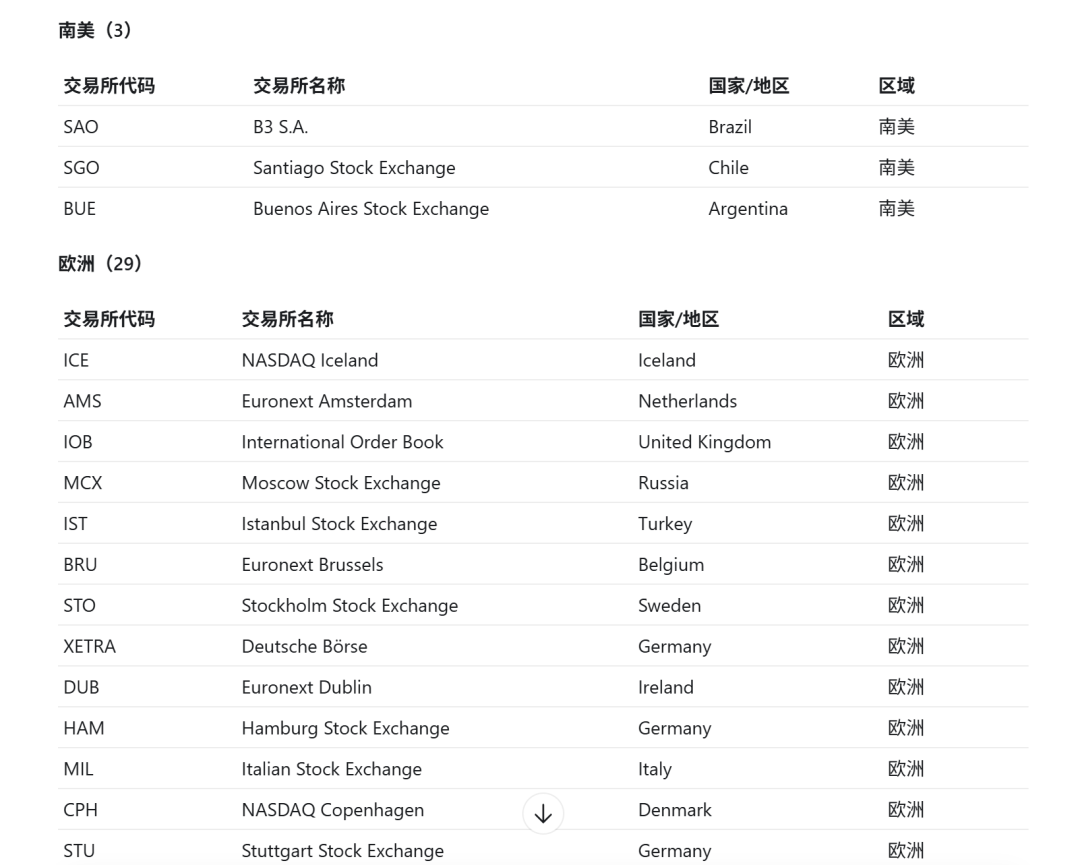This screenshot has width=1080, height=865.
Task: Click the Argentina country cell
Action: pos(748,209)
